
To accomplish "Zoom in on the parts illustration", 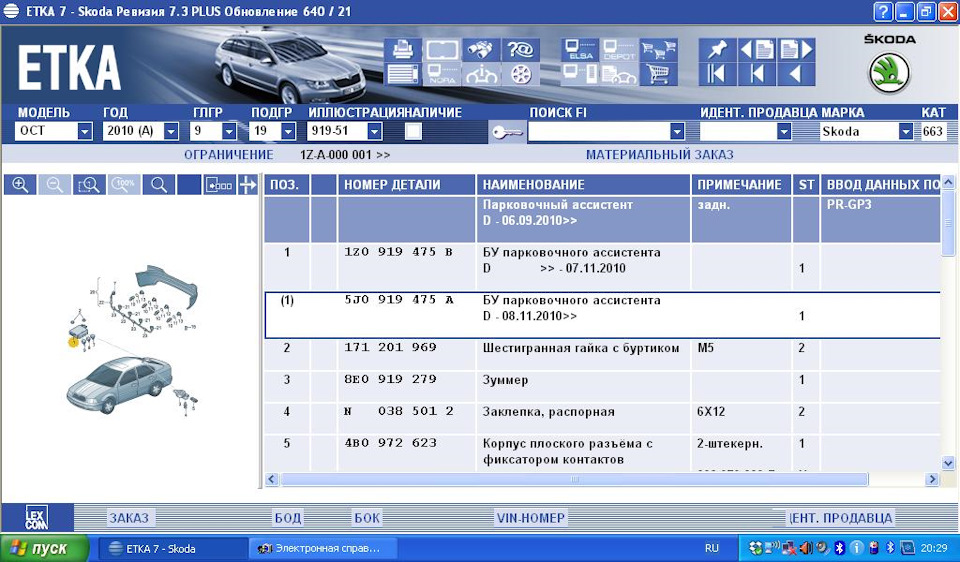I will click(x=20, y=185).
